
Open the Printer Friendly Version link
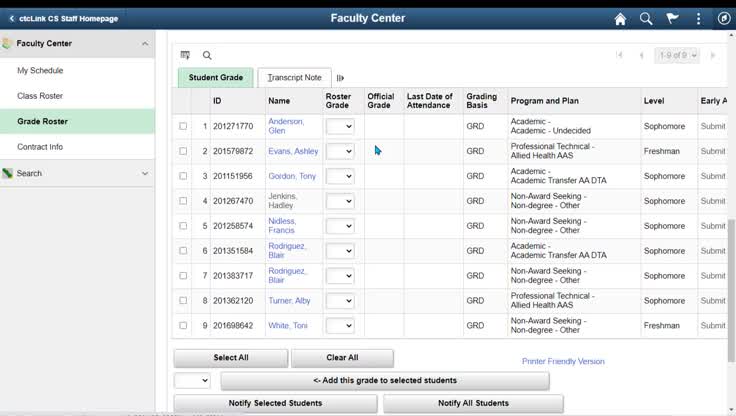(x=563, y=361)
